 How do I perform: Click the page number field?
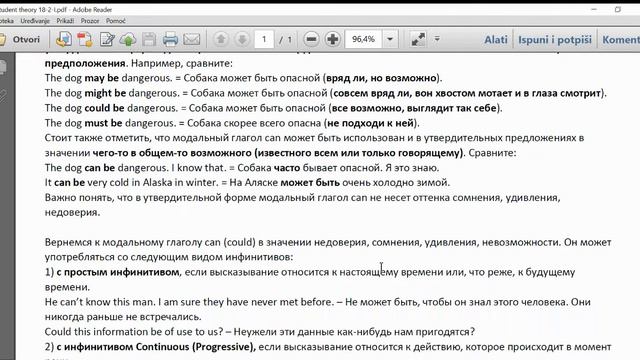264,39
